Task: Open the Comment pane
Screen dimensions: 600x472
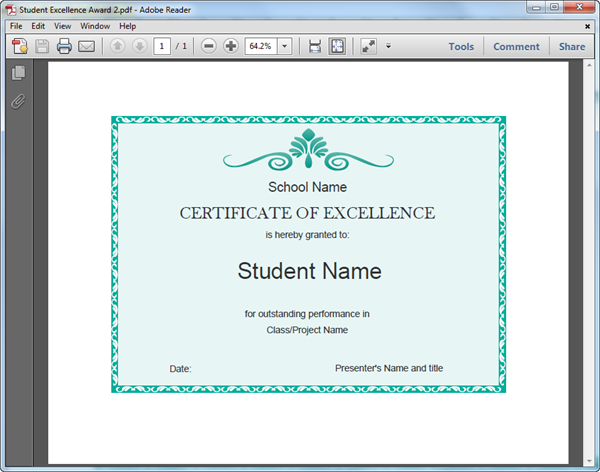Action: click(516, 46)
